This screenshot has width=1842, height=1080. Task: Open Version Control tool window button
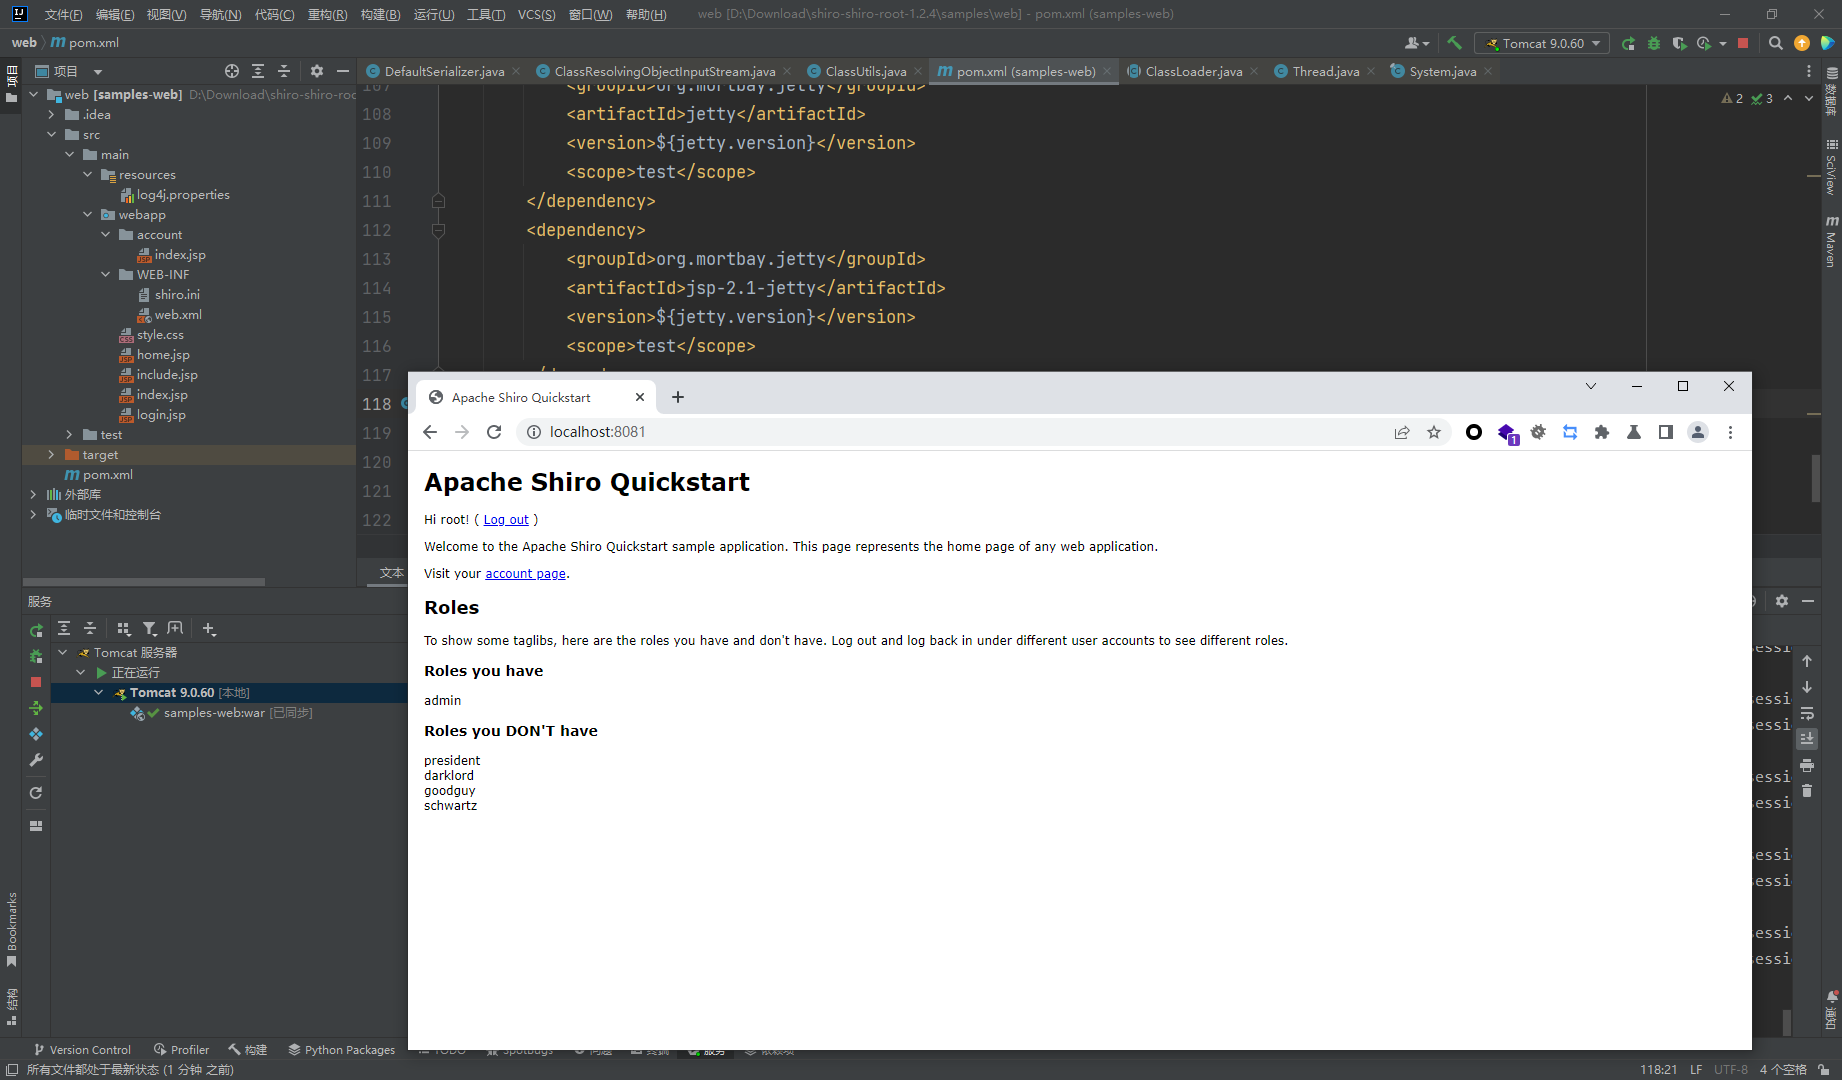click(82, 1050)
